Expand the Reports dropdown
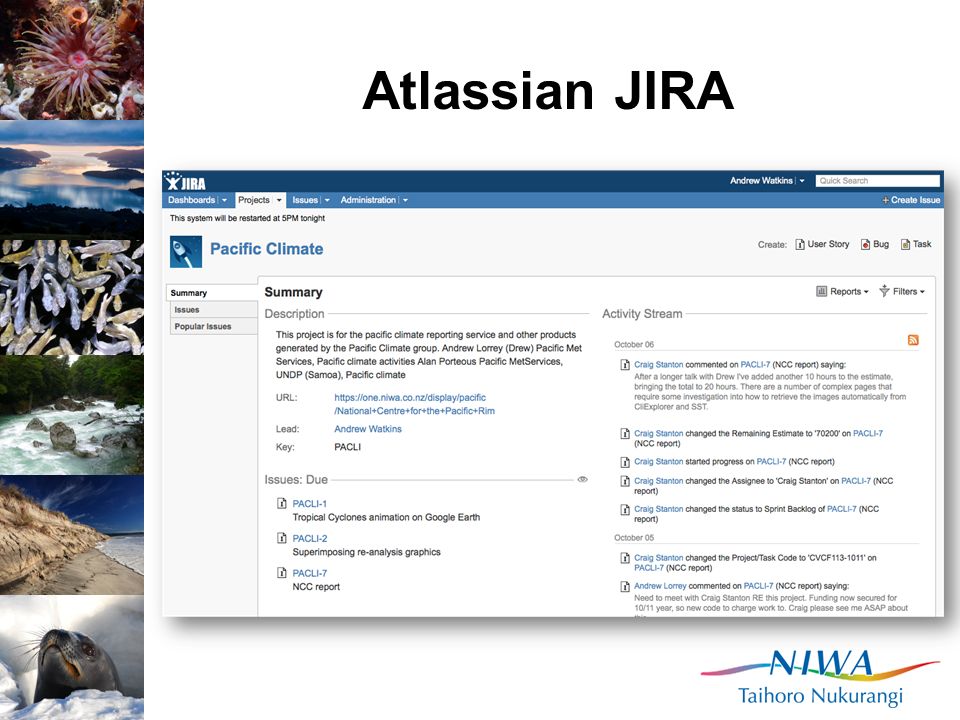960x720 pixels. [x=866, y=292]
